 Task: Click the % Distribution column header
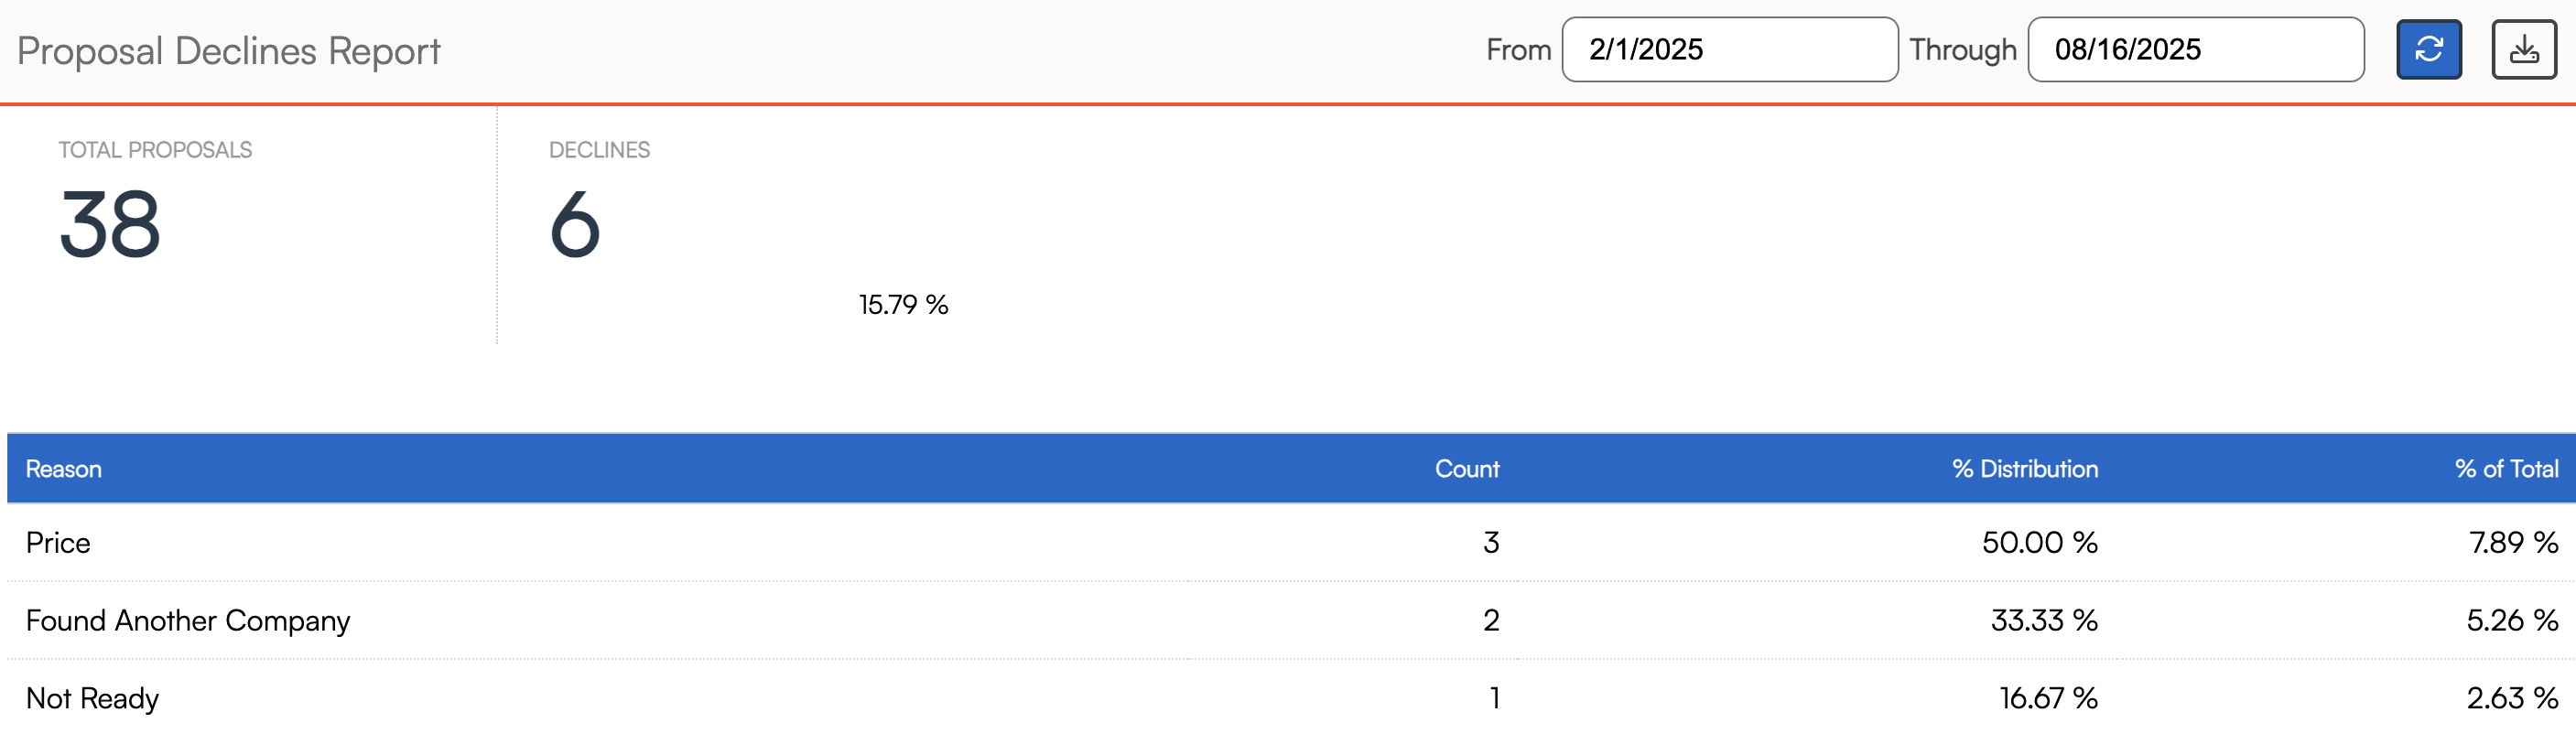point(2024,469)
